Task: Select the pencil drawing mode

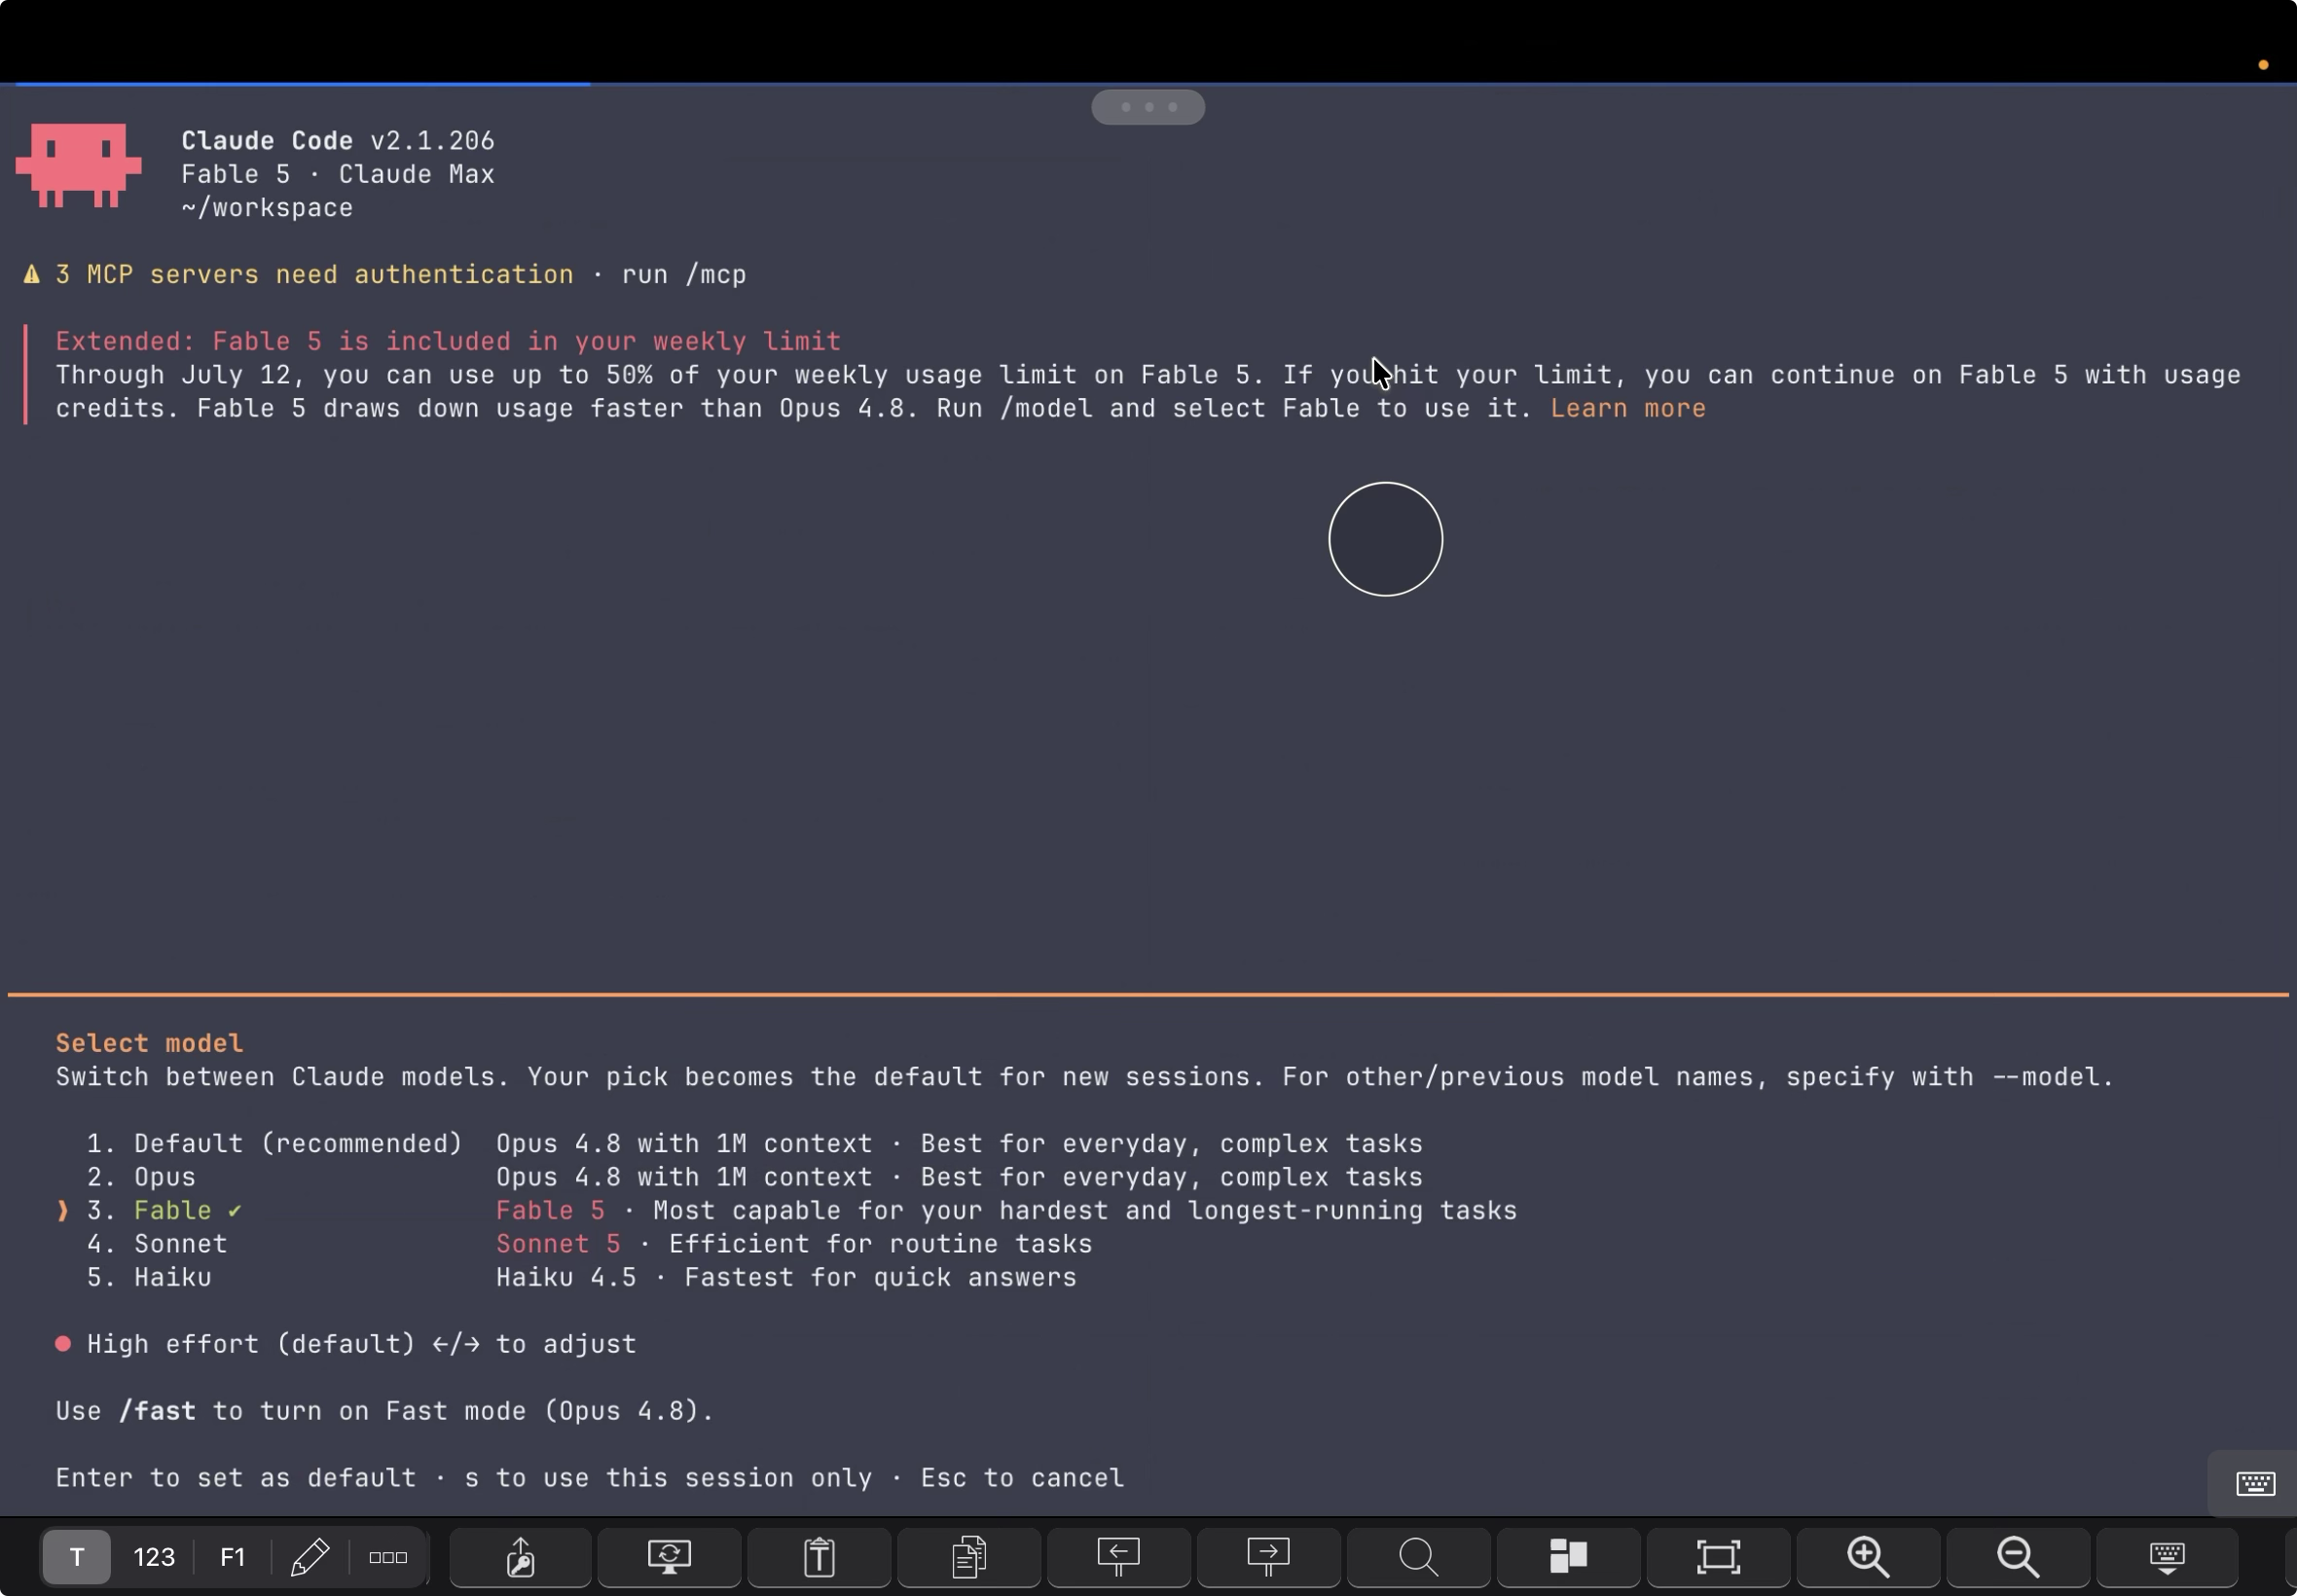Action: (x=310, y=1557)
